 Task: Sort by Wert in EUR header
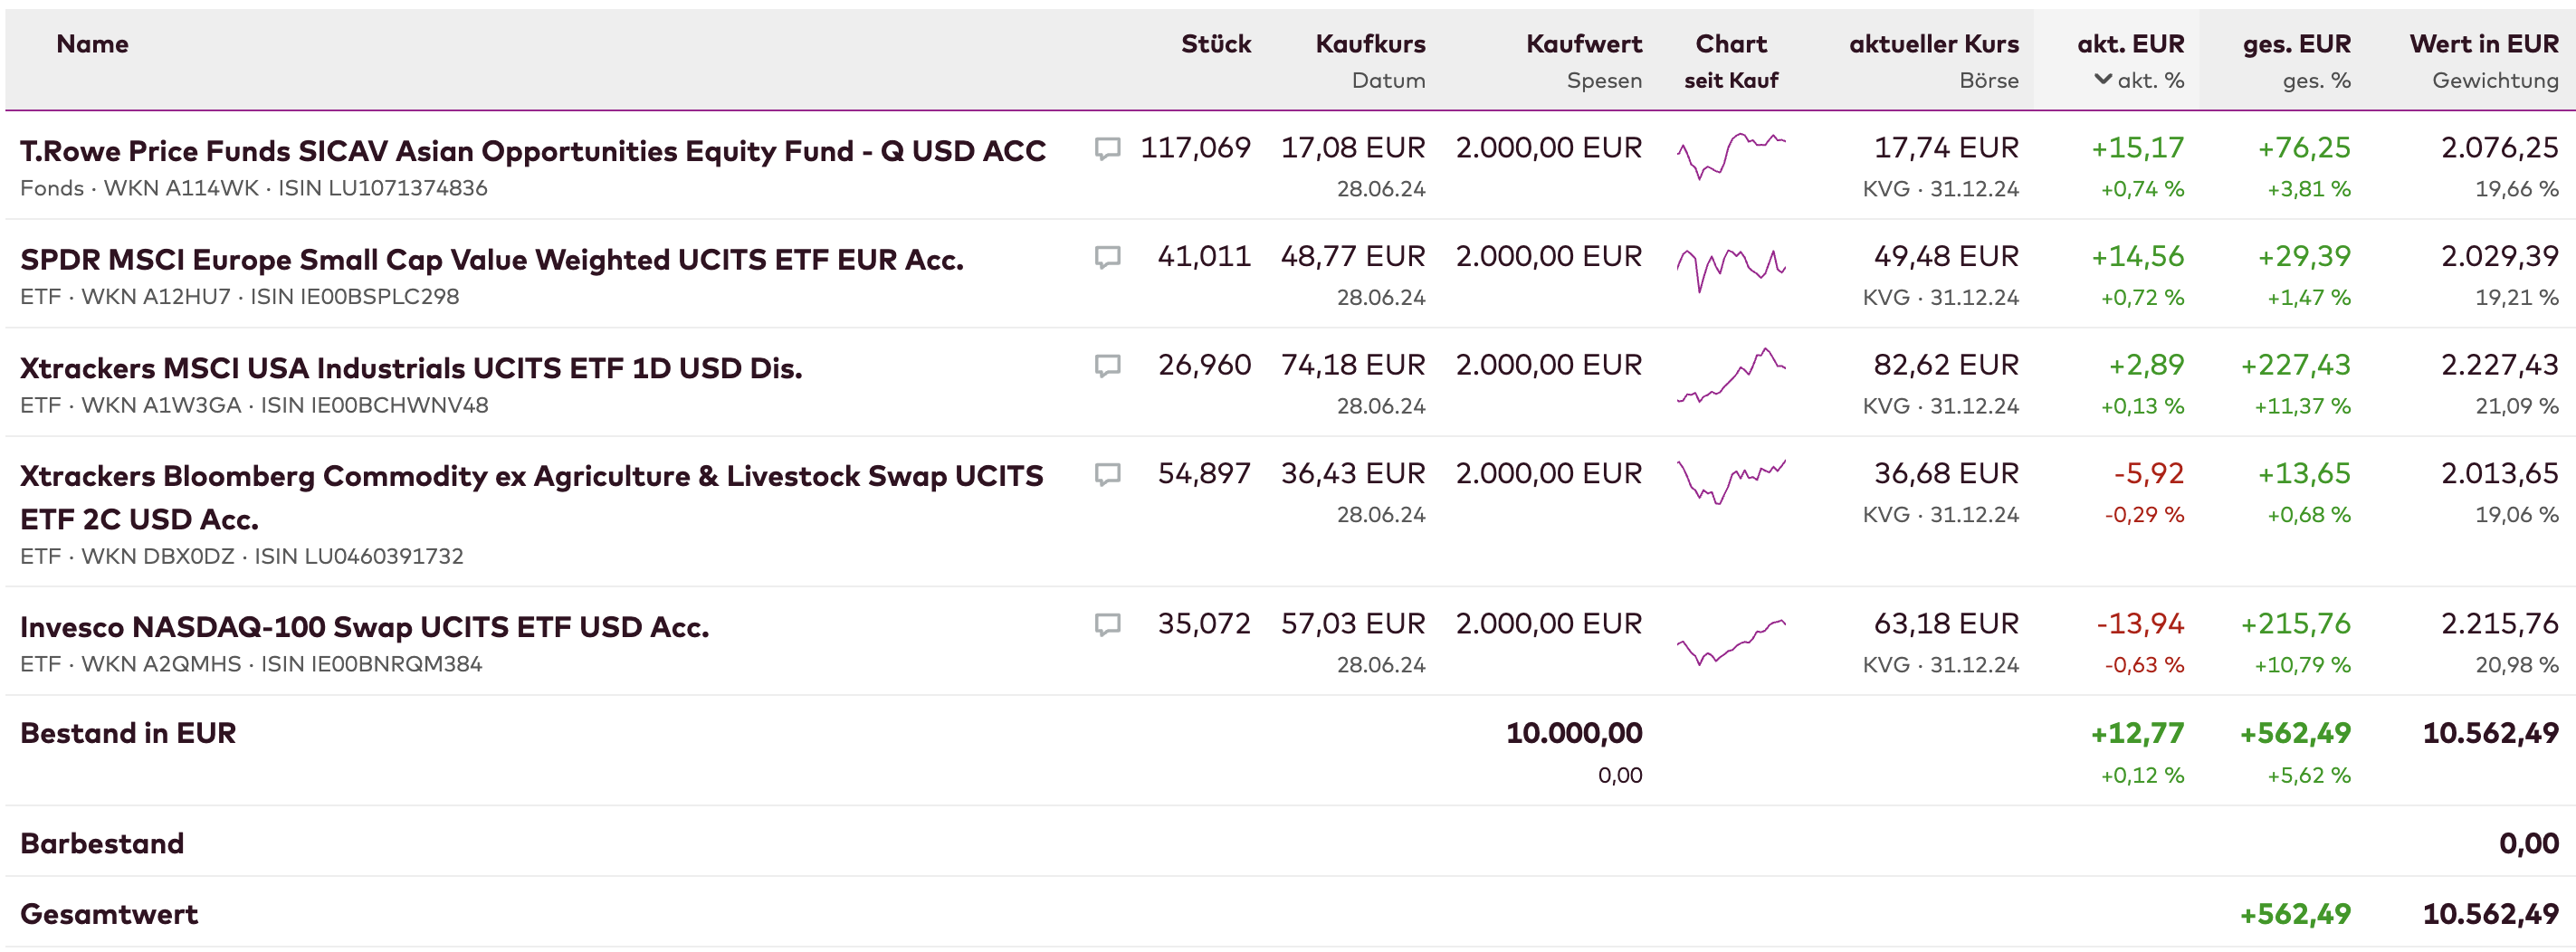[x=2483, y=44]
